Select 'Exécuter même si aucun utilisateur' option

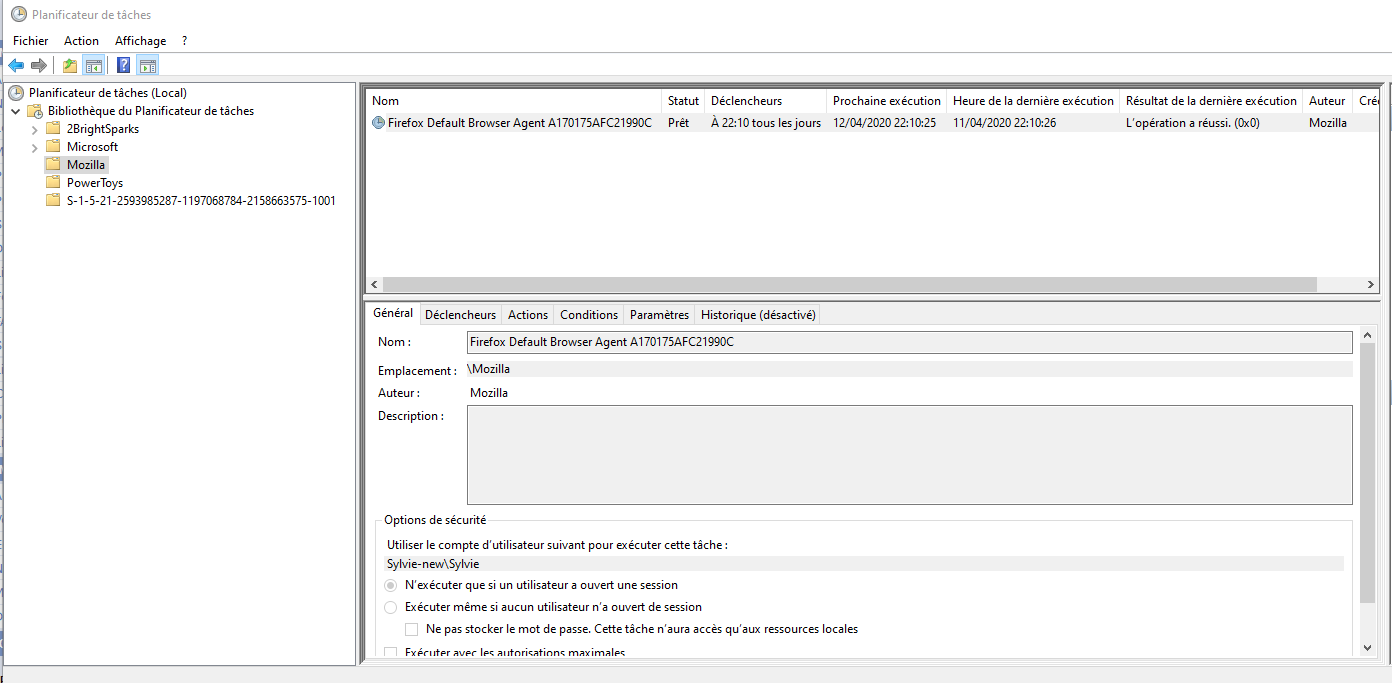point(391,607)
